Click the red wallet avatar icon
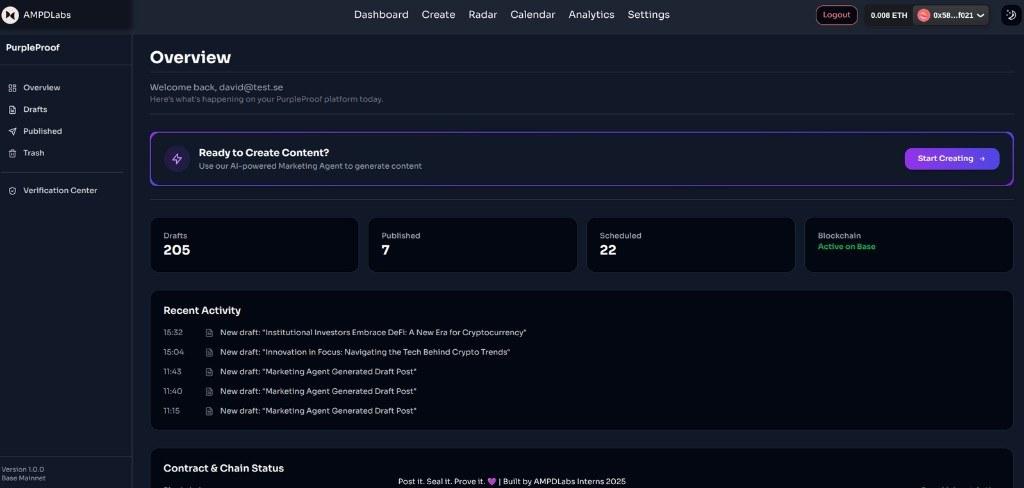The width and height of the screenshot is (1024, 488). (923, 15)
